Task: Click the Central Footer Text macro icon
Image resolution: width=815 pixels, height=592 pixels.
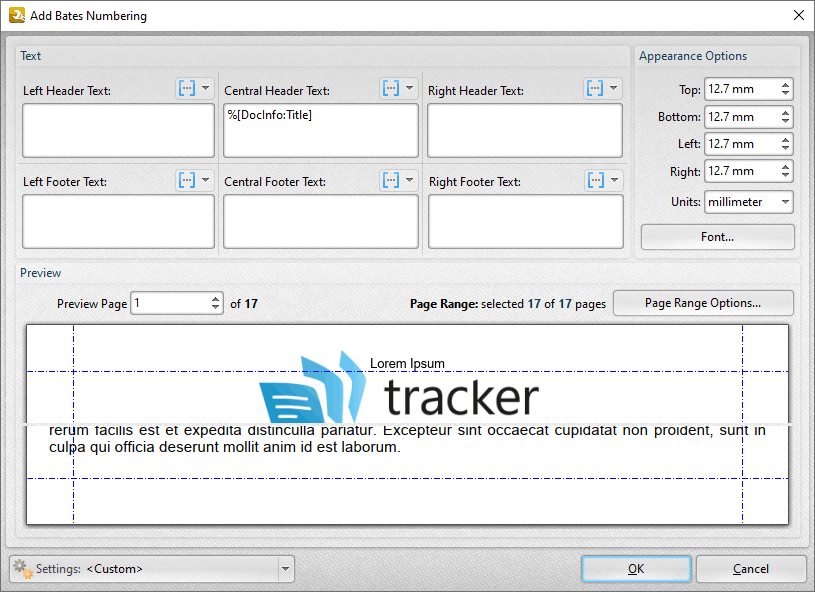Action: [x=391, y=180]
